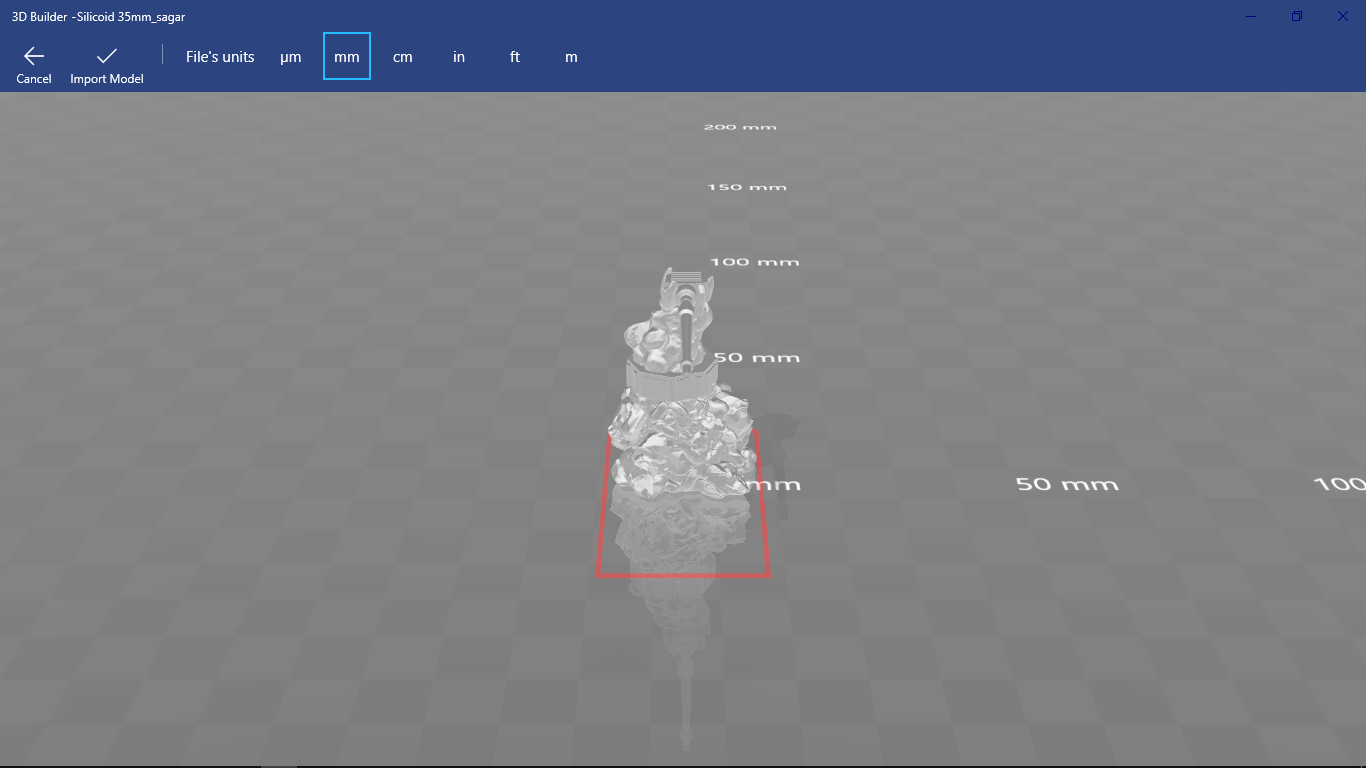Viewport: 1366px width, 768px height.
Task: Set file units to inches (in)
Action: pos(459,57)
